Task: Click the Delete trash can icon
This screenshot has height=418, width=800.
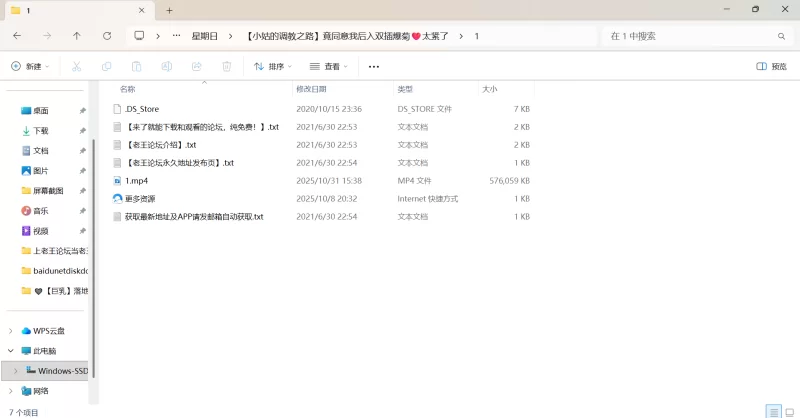Action: point(227,67)
